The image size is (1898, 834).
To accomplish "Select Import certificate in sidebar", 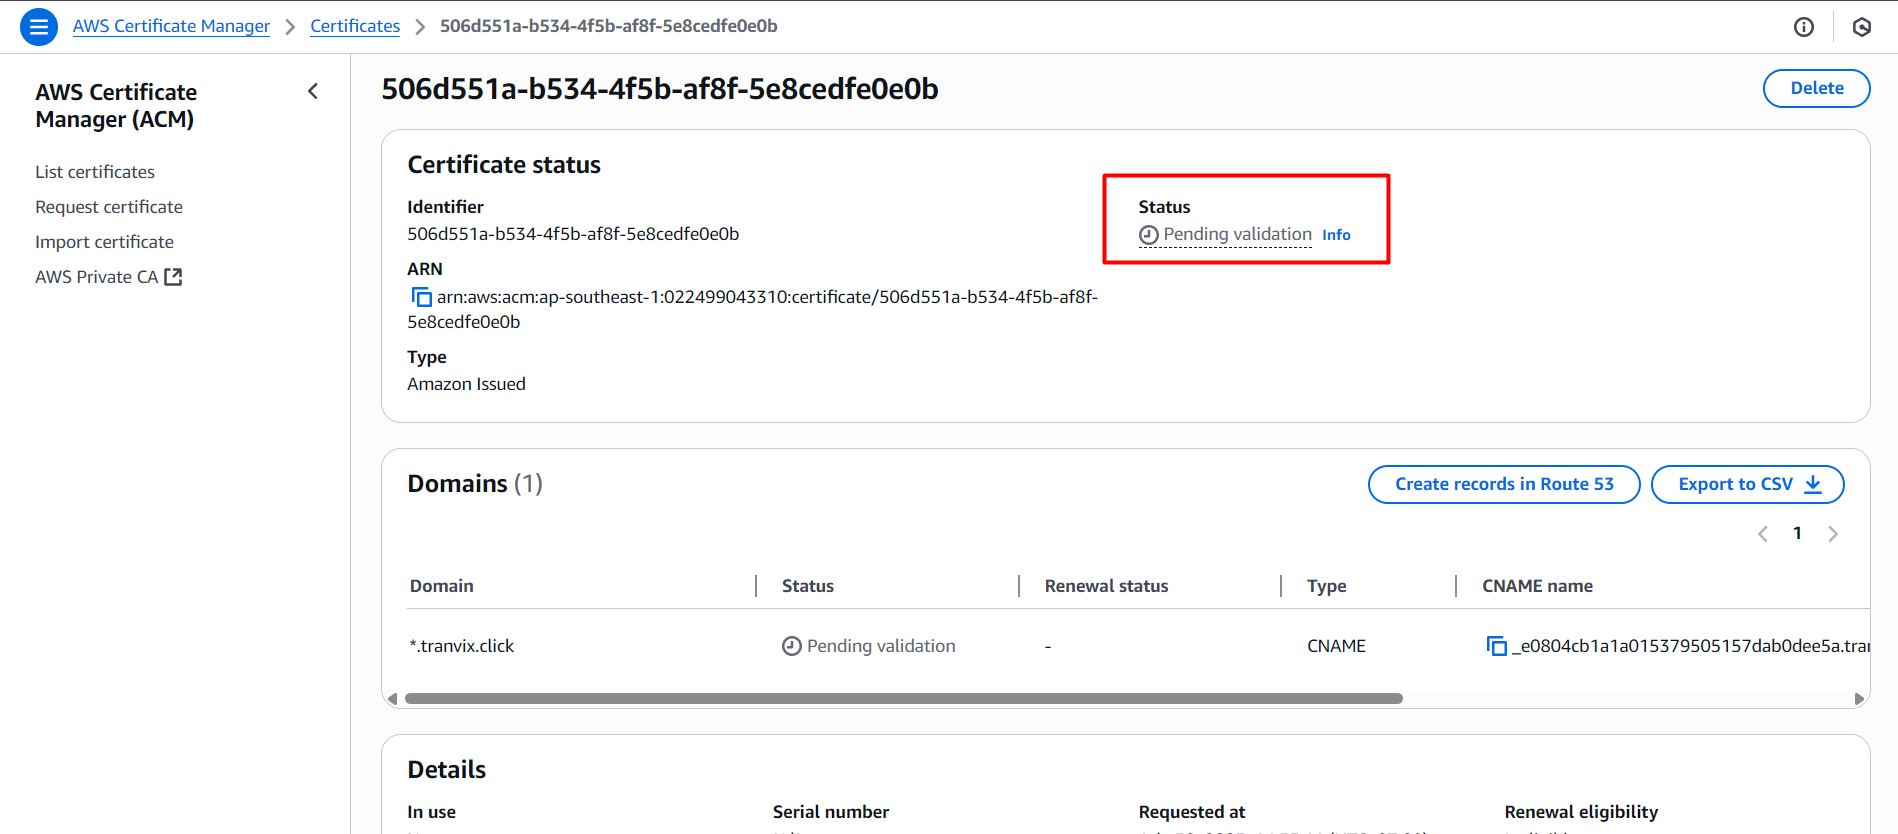I will pos(104,242).
